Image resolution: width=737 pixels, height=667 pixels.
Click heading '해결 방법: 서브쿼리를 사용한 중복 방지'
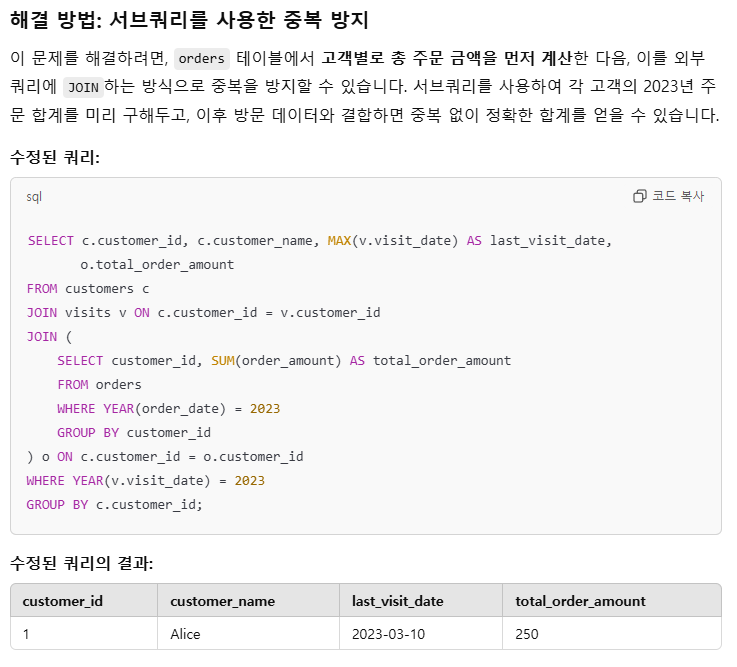pos(189,20)
